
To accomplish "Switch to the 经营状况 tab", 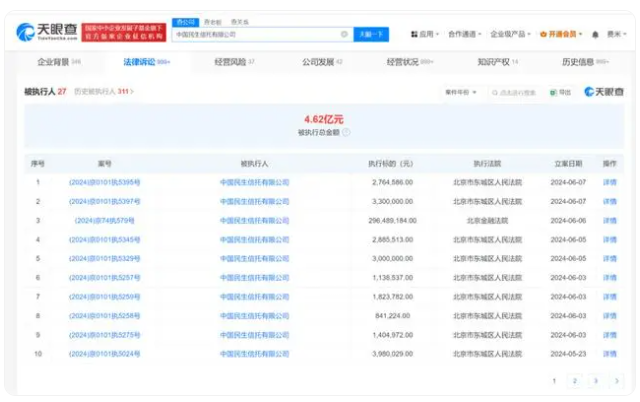I will [410, 62].
